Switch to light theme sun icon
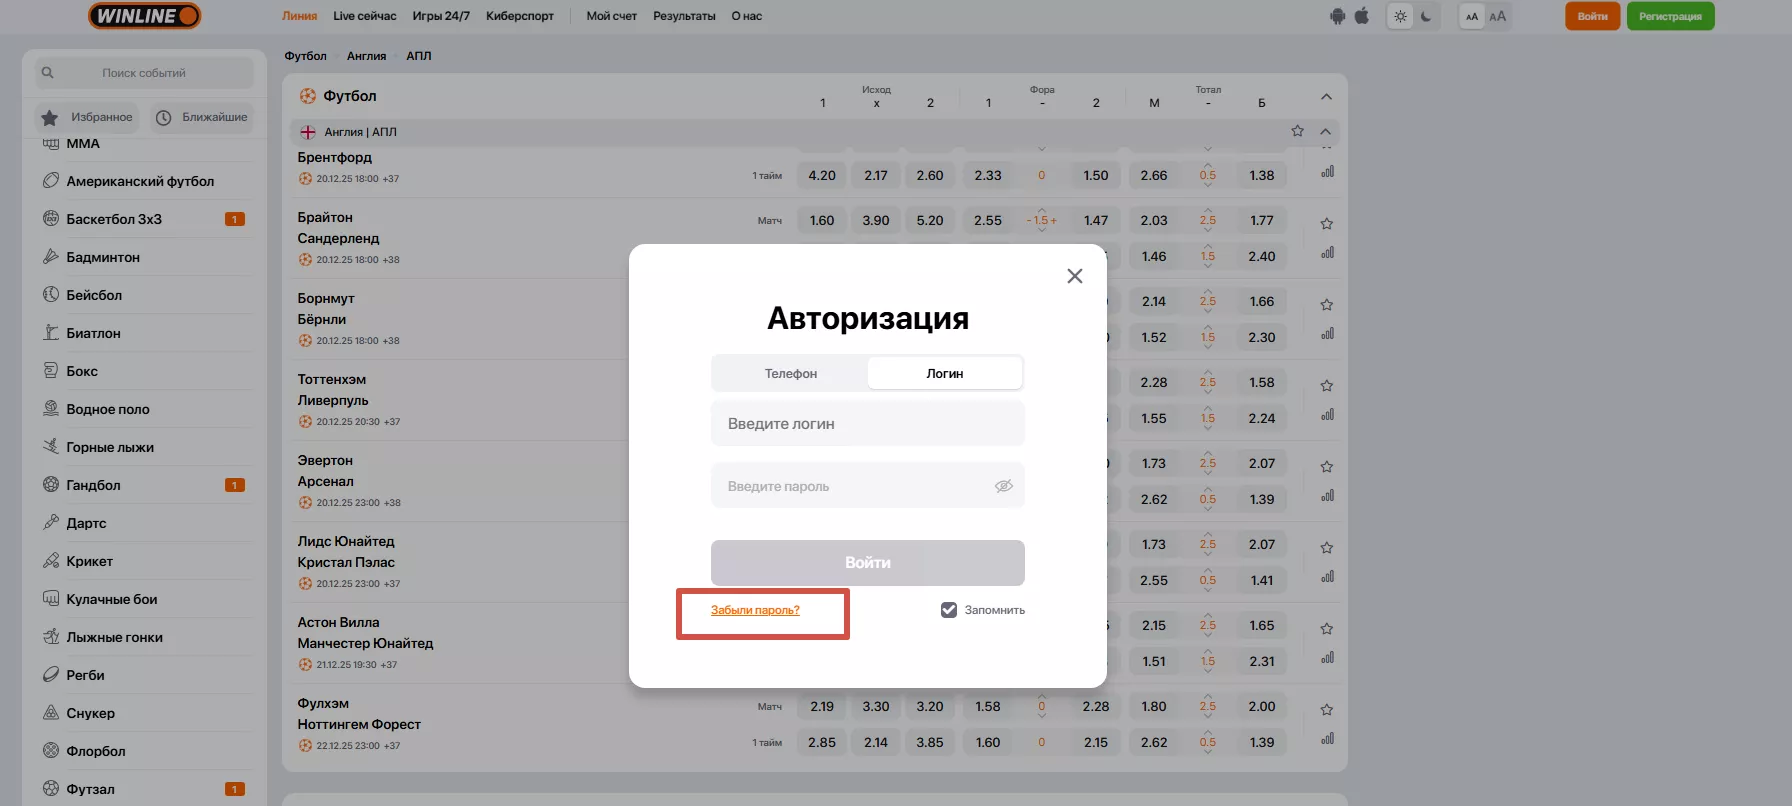 (1400, 16)
